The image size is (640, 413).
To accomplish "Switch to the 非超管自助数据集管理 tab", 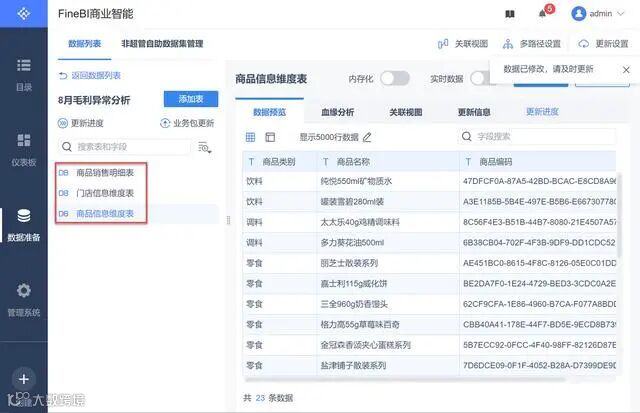I will 162,44.
